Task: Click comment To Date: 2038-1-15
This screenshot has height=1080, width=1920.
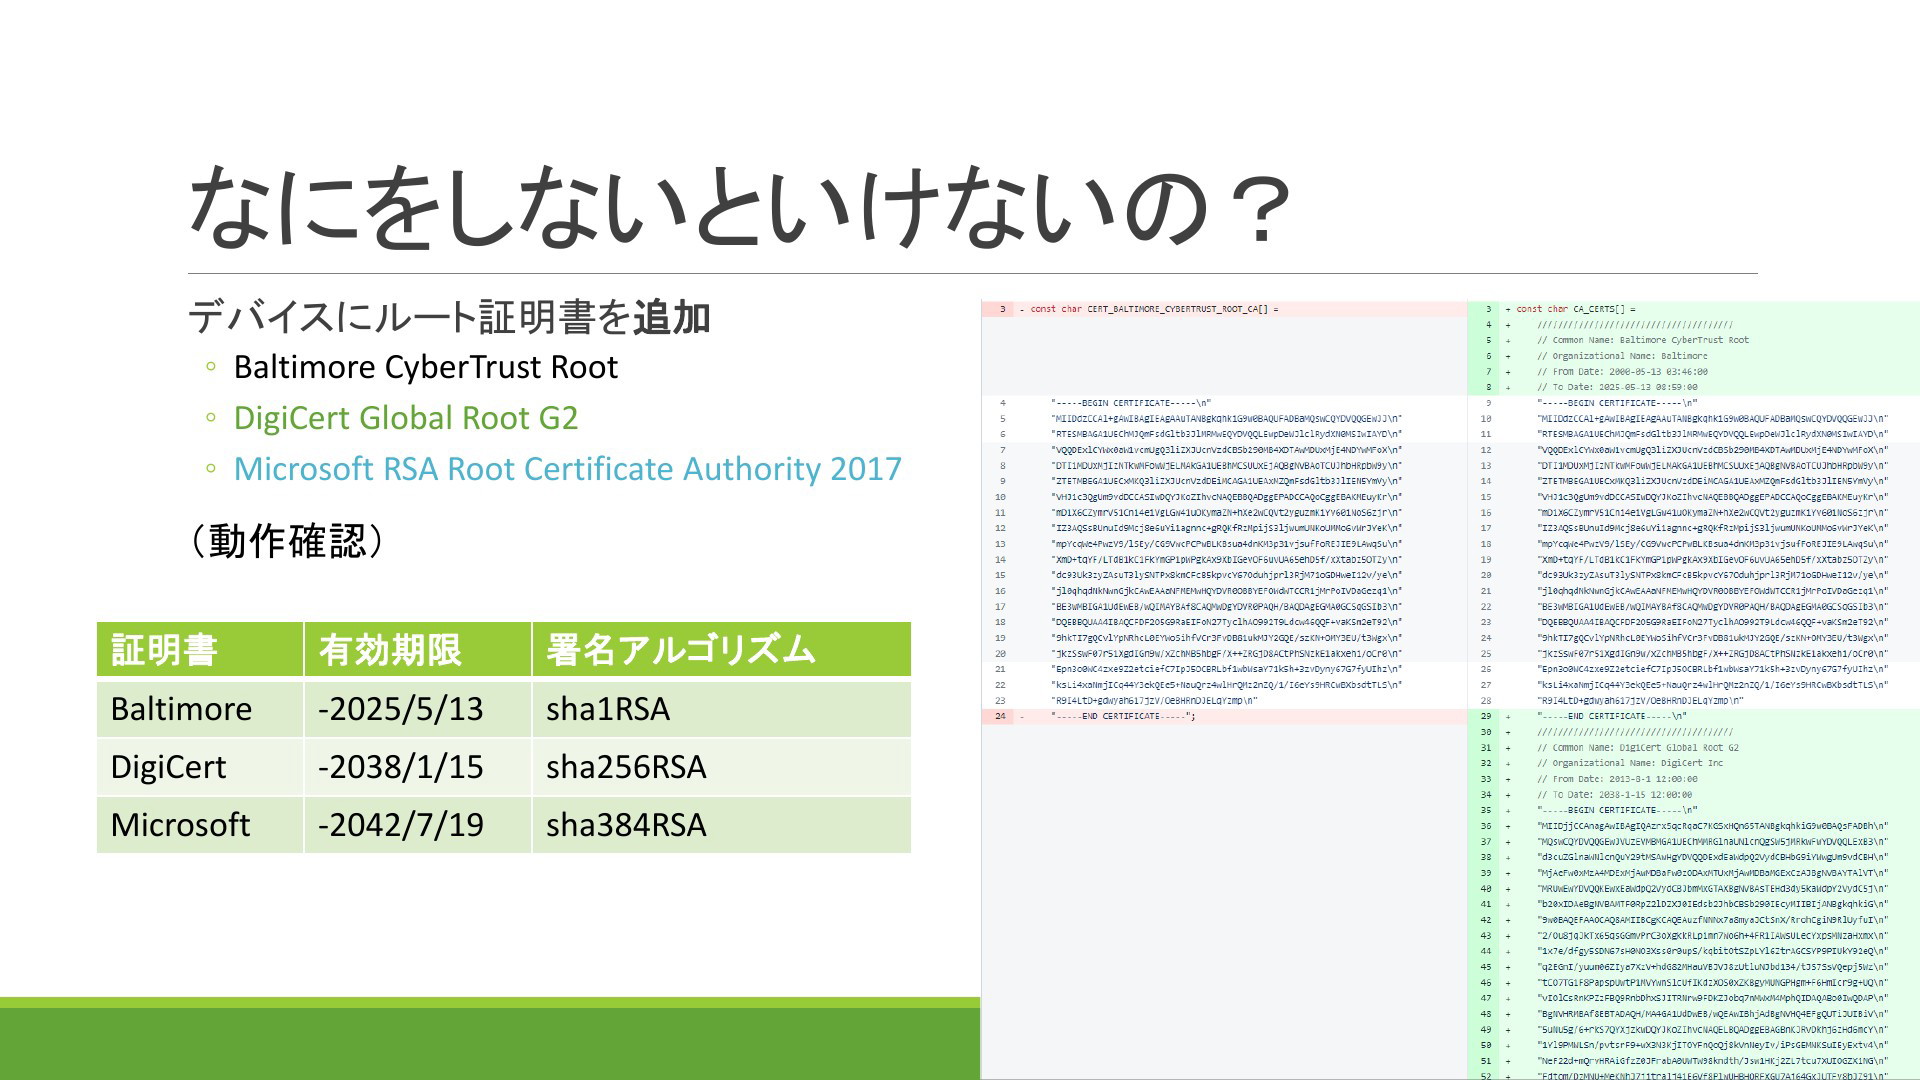Action: [x=1614, y=795]
